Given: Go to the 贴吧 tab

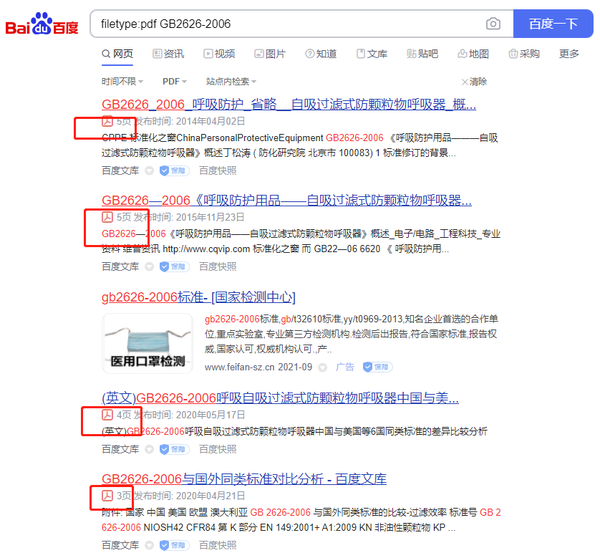Looking at the screenshot, I should [422, 54].
